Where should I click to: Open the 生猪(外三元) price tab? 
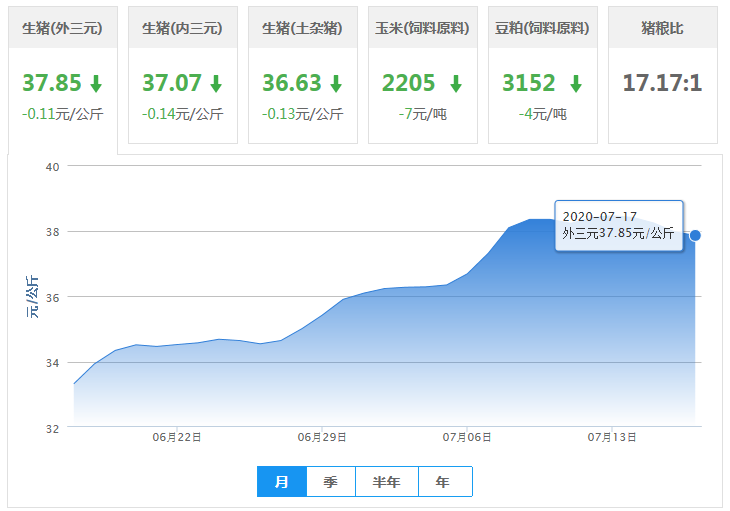[62, 29]
